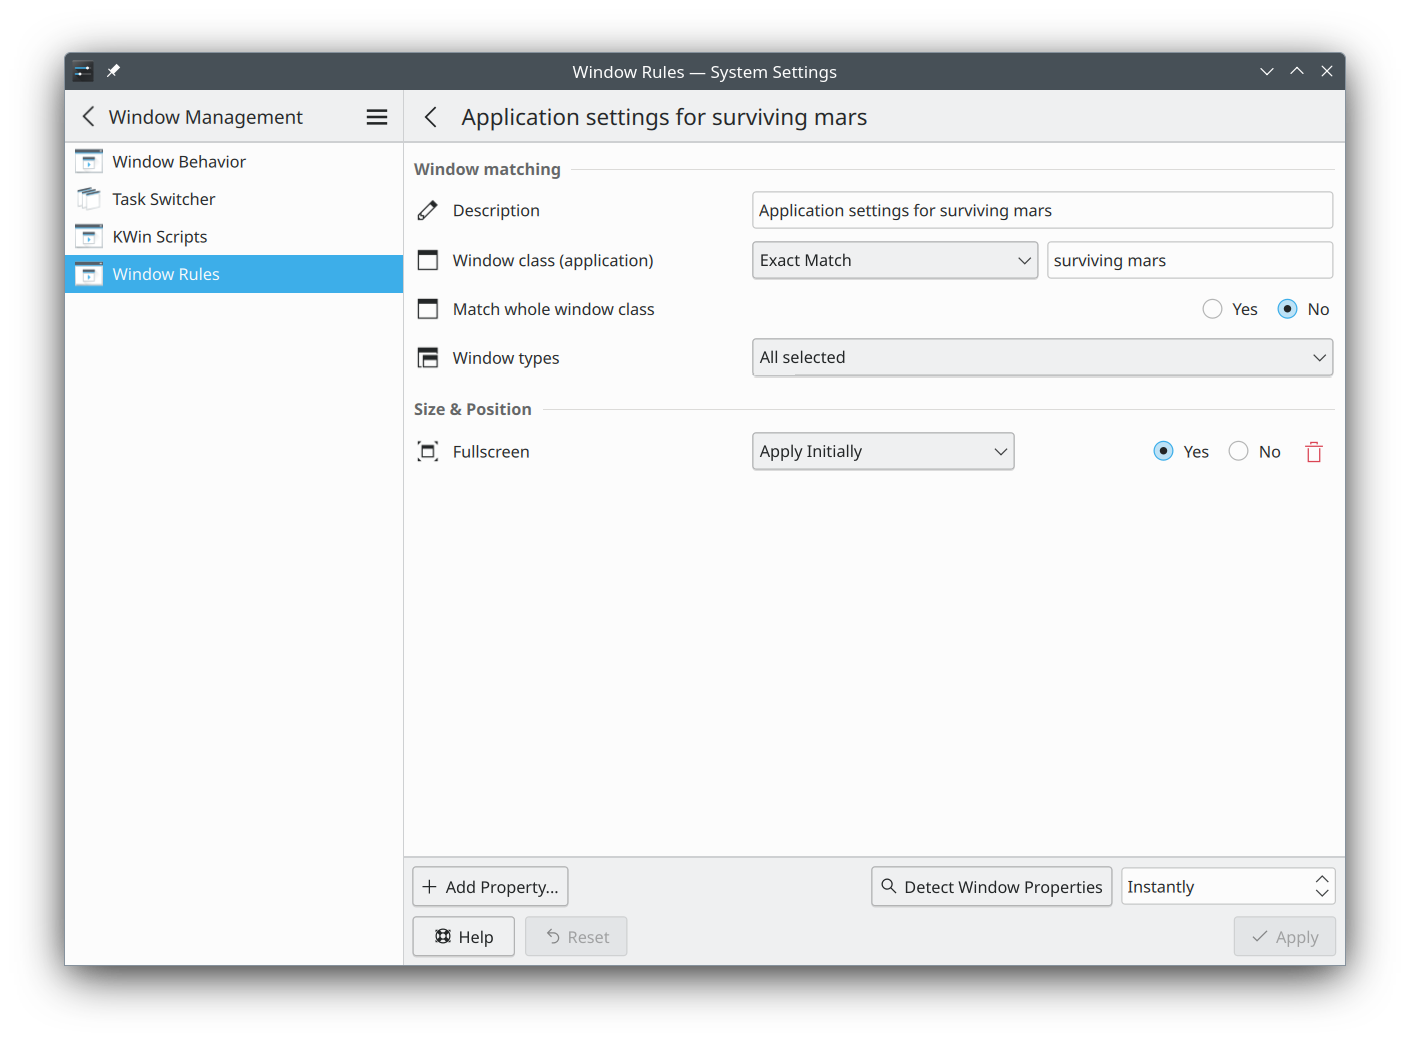
Task: Click the Task Switcher icon
Action: tap(89, 199)
